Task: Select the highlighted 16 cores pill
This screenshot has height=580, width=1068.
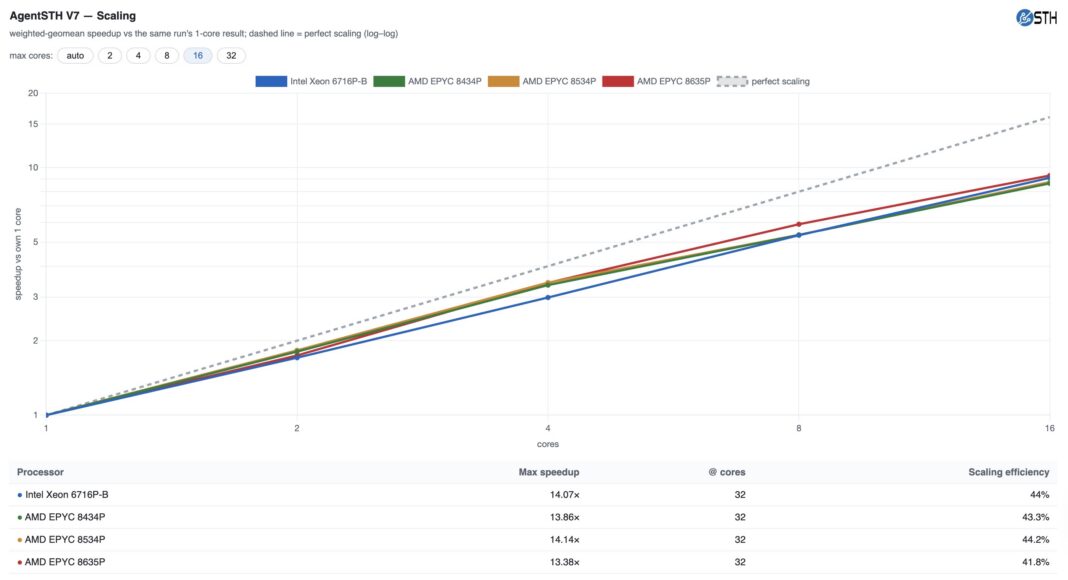Action: tap(198, 56)
